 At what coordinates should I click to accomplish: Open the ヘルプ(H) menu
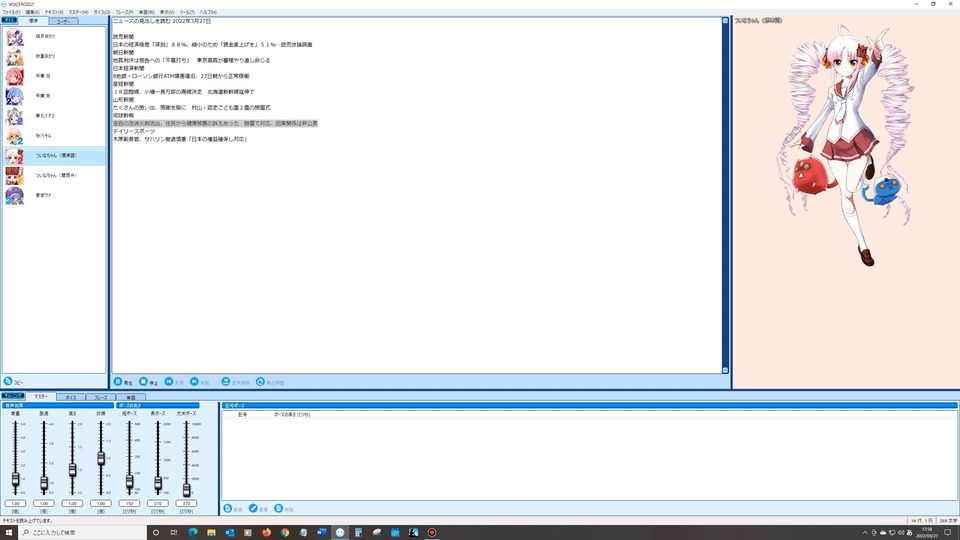click(x=208, y=12)
